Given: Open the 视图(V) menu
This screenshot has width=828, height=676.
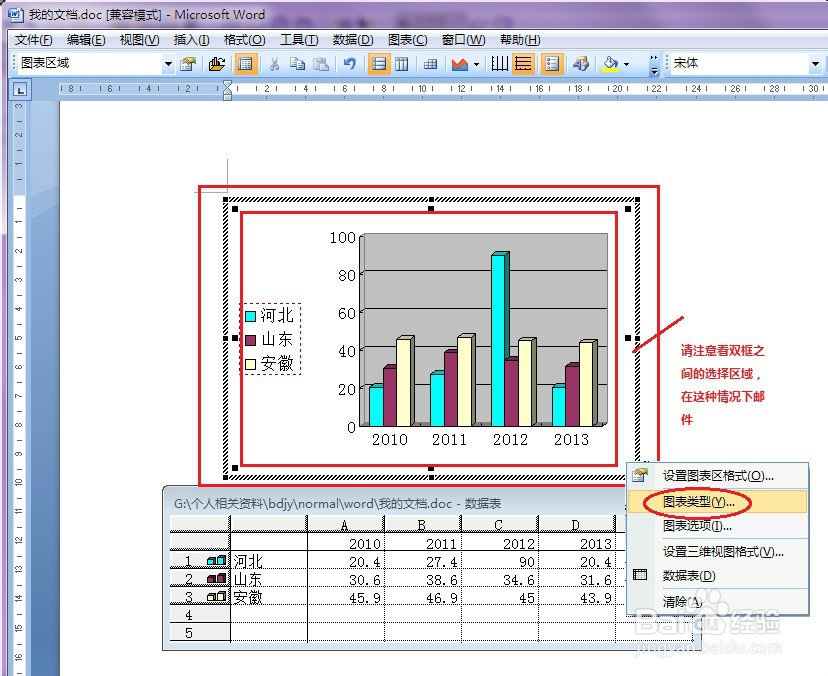Looking at the screenshot, I should click(x=139, y=40).
